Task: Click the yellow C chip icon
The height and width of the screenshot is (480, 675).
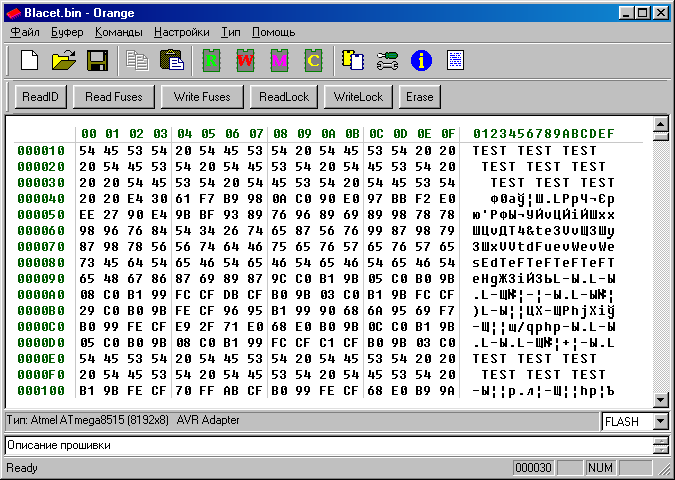Action: pos(313,60)
